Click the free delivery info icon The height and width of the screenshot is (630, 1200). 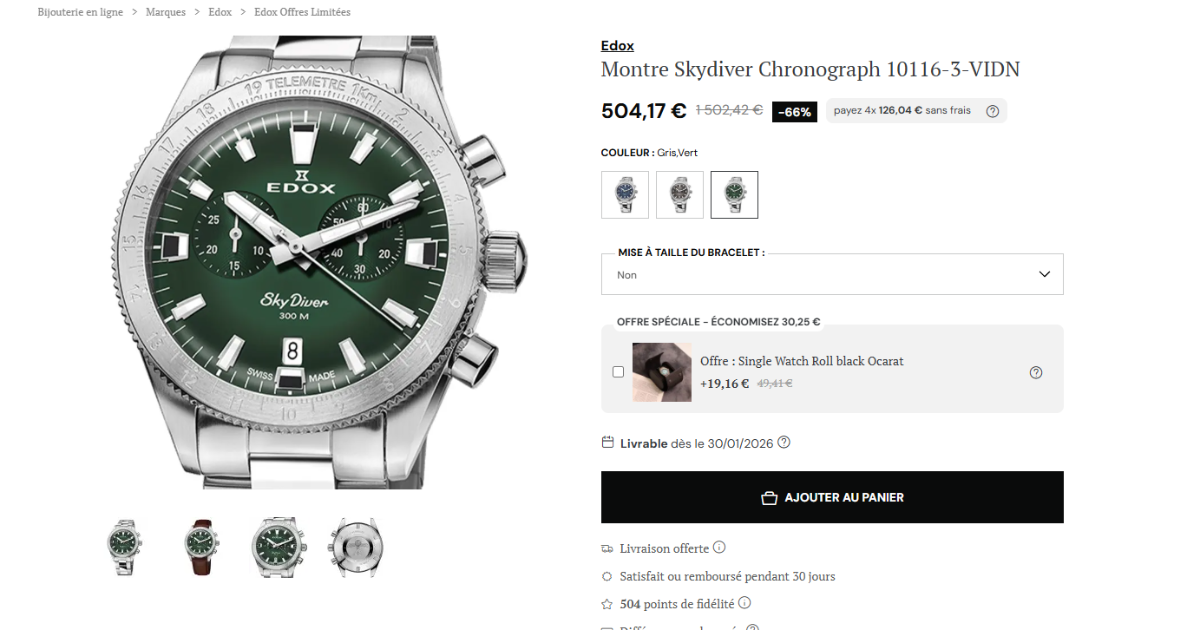(719, 548)
